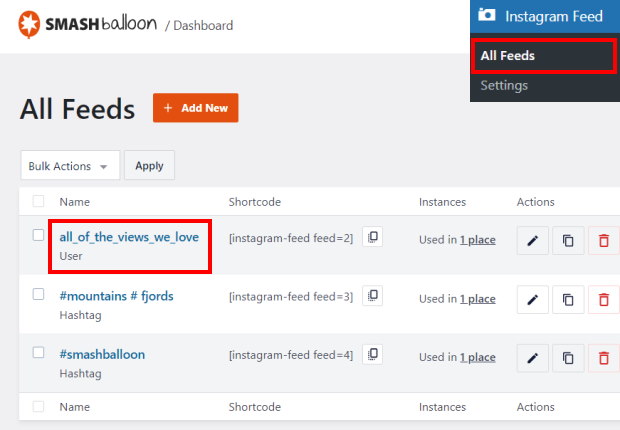This screenshot has height=430, width=620.
Task: Open Settings in the sidebar menu
Action: point(504,85)
